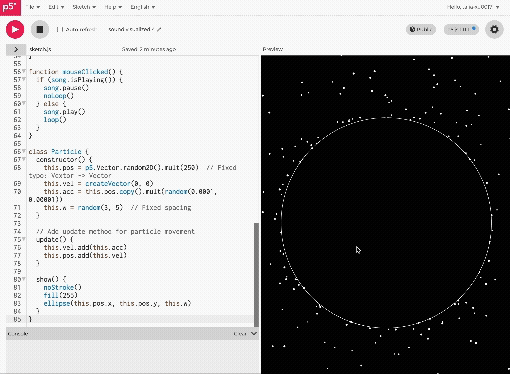Open the editor settings gear
Image resolution: width=510 pixels, height=374 pixels.
tap(494, 29)
